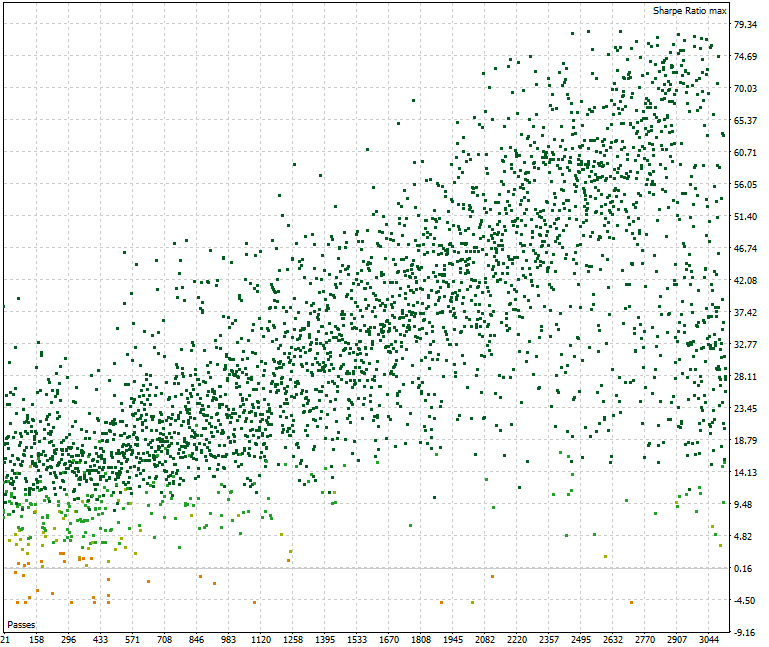Viewport: 769px width, 647px height.
Task: Select the 42.08 y-axis value
Action: click(x=745, y=281)
